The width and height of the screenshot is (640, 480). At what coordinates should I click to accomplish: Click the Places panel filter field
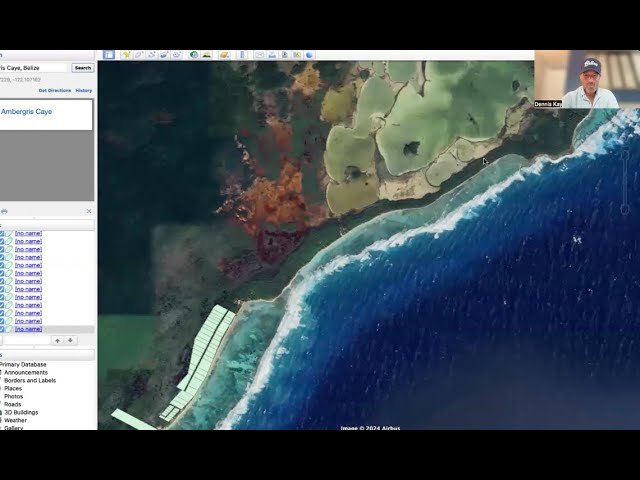pos(27,340)
